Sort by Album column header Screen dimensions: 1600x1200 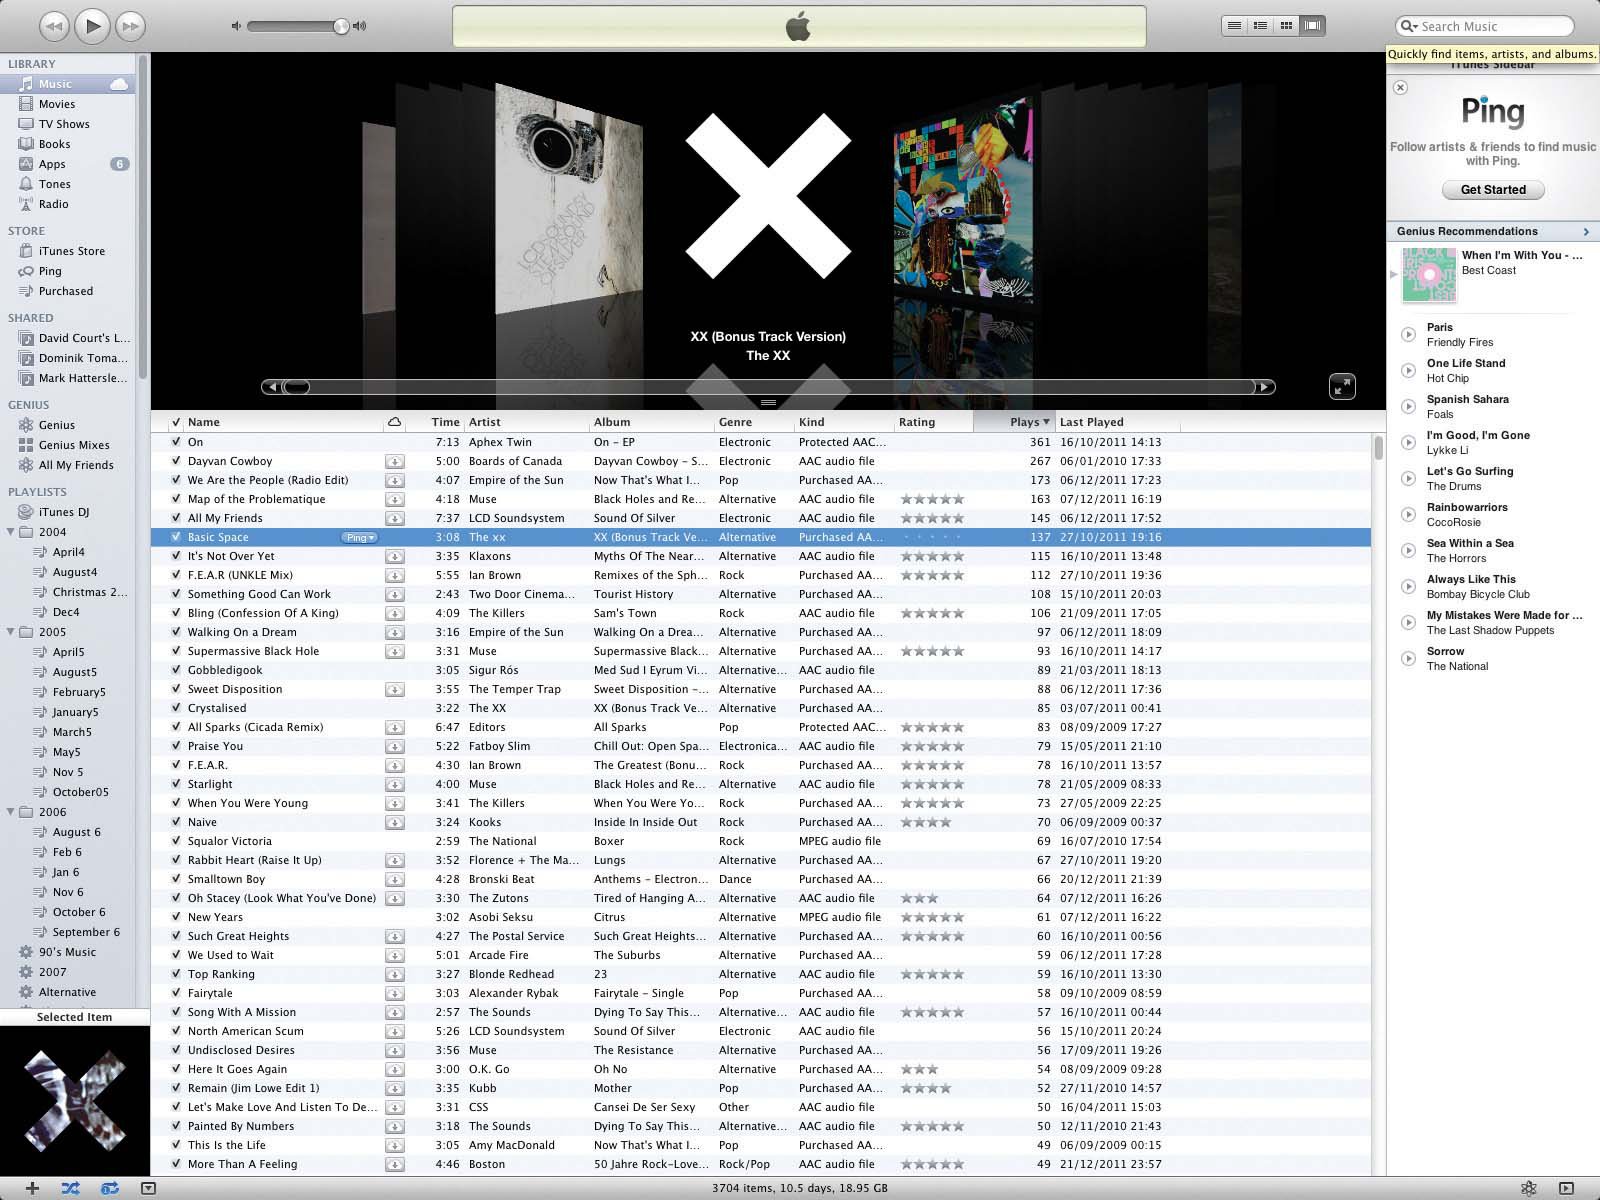[652, 422]
